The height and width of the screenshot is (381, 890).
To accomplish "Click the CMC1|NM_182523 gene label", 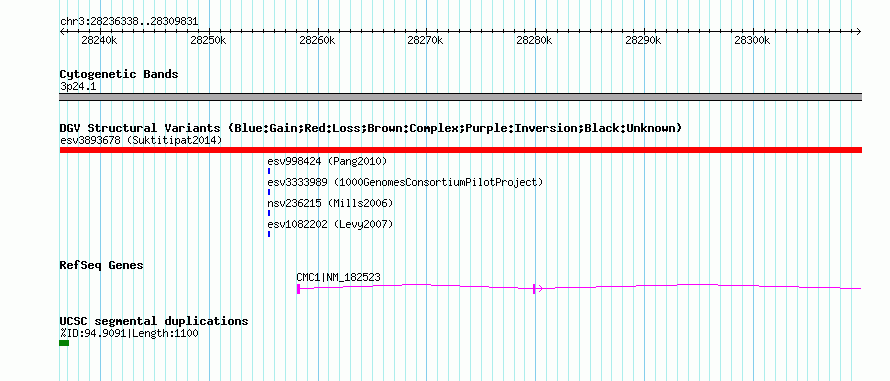I will tap(338, 277).
